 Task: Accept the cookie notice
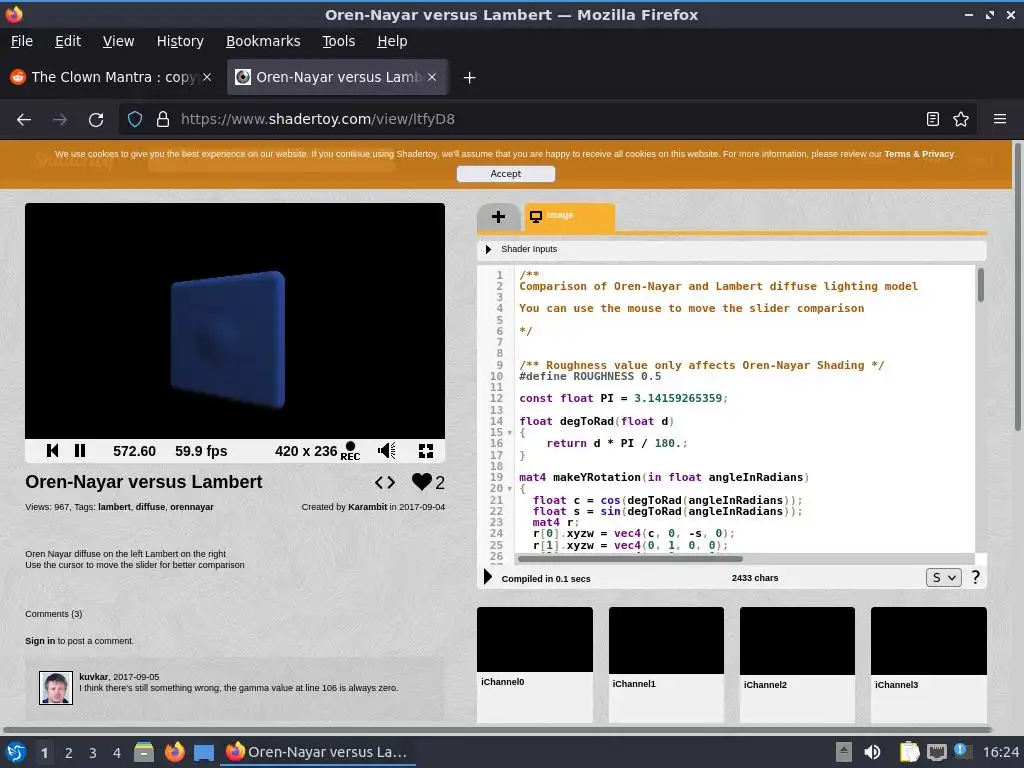tap(506, 174)
